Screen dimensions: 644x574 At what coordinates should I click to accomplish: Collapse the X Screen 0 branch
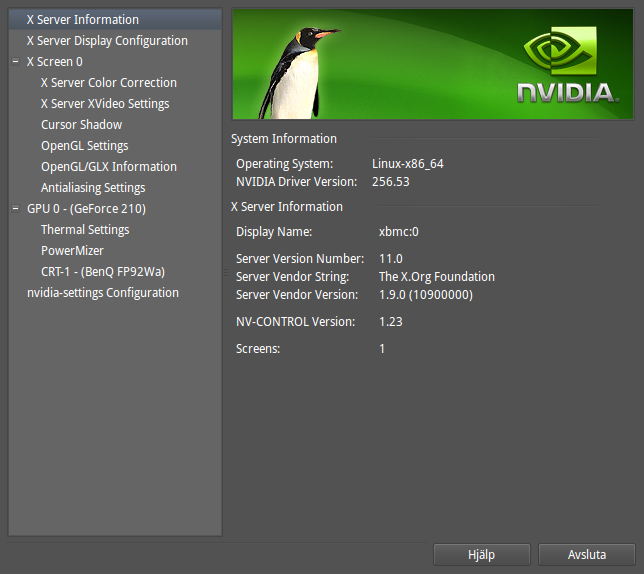(16, 62)
